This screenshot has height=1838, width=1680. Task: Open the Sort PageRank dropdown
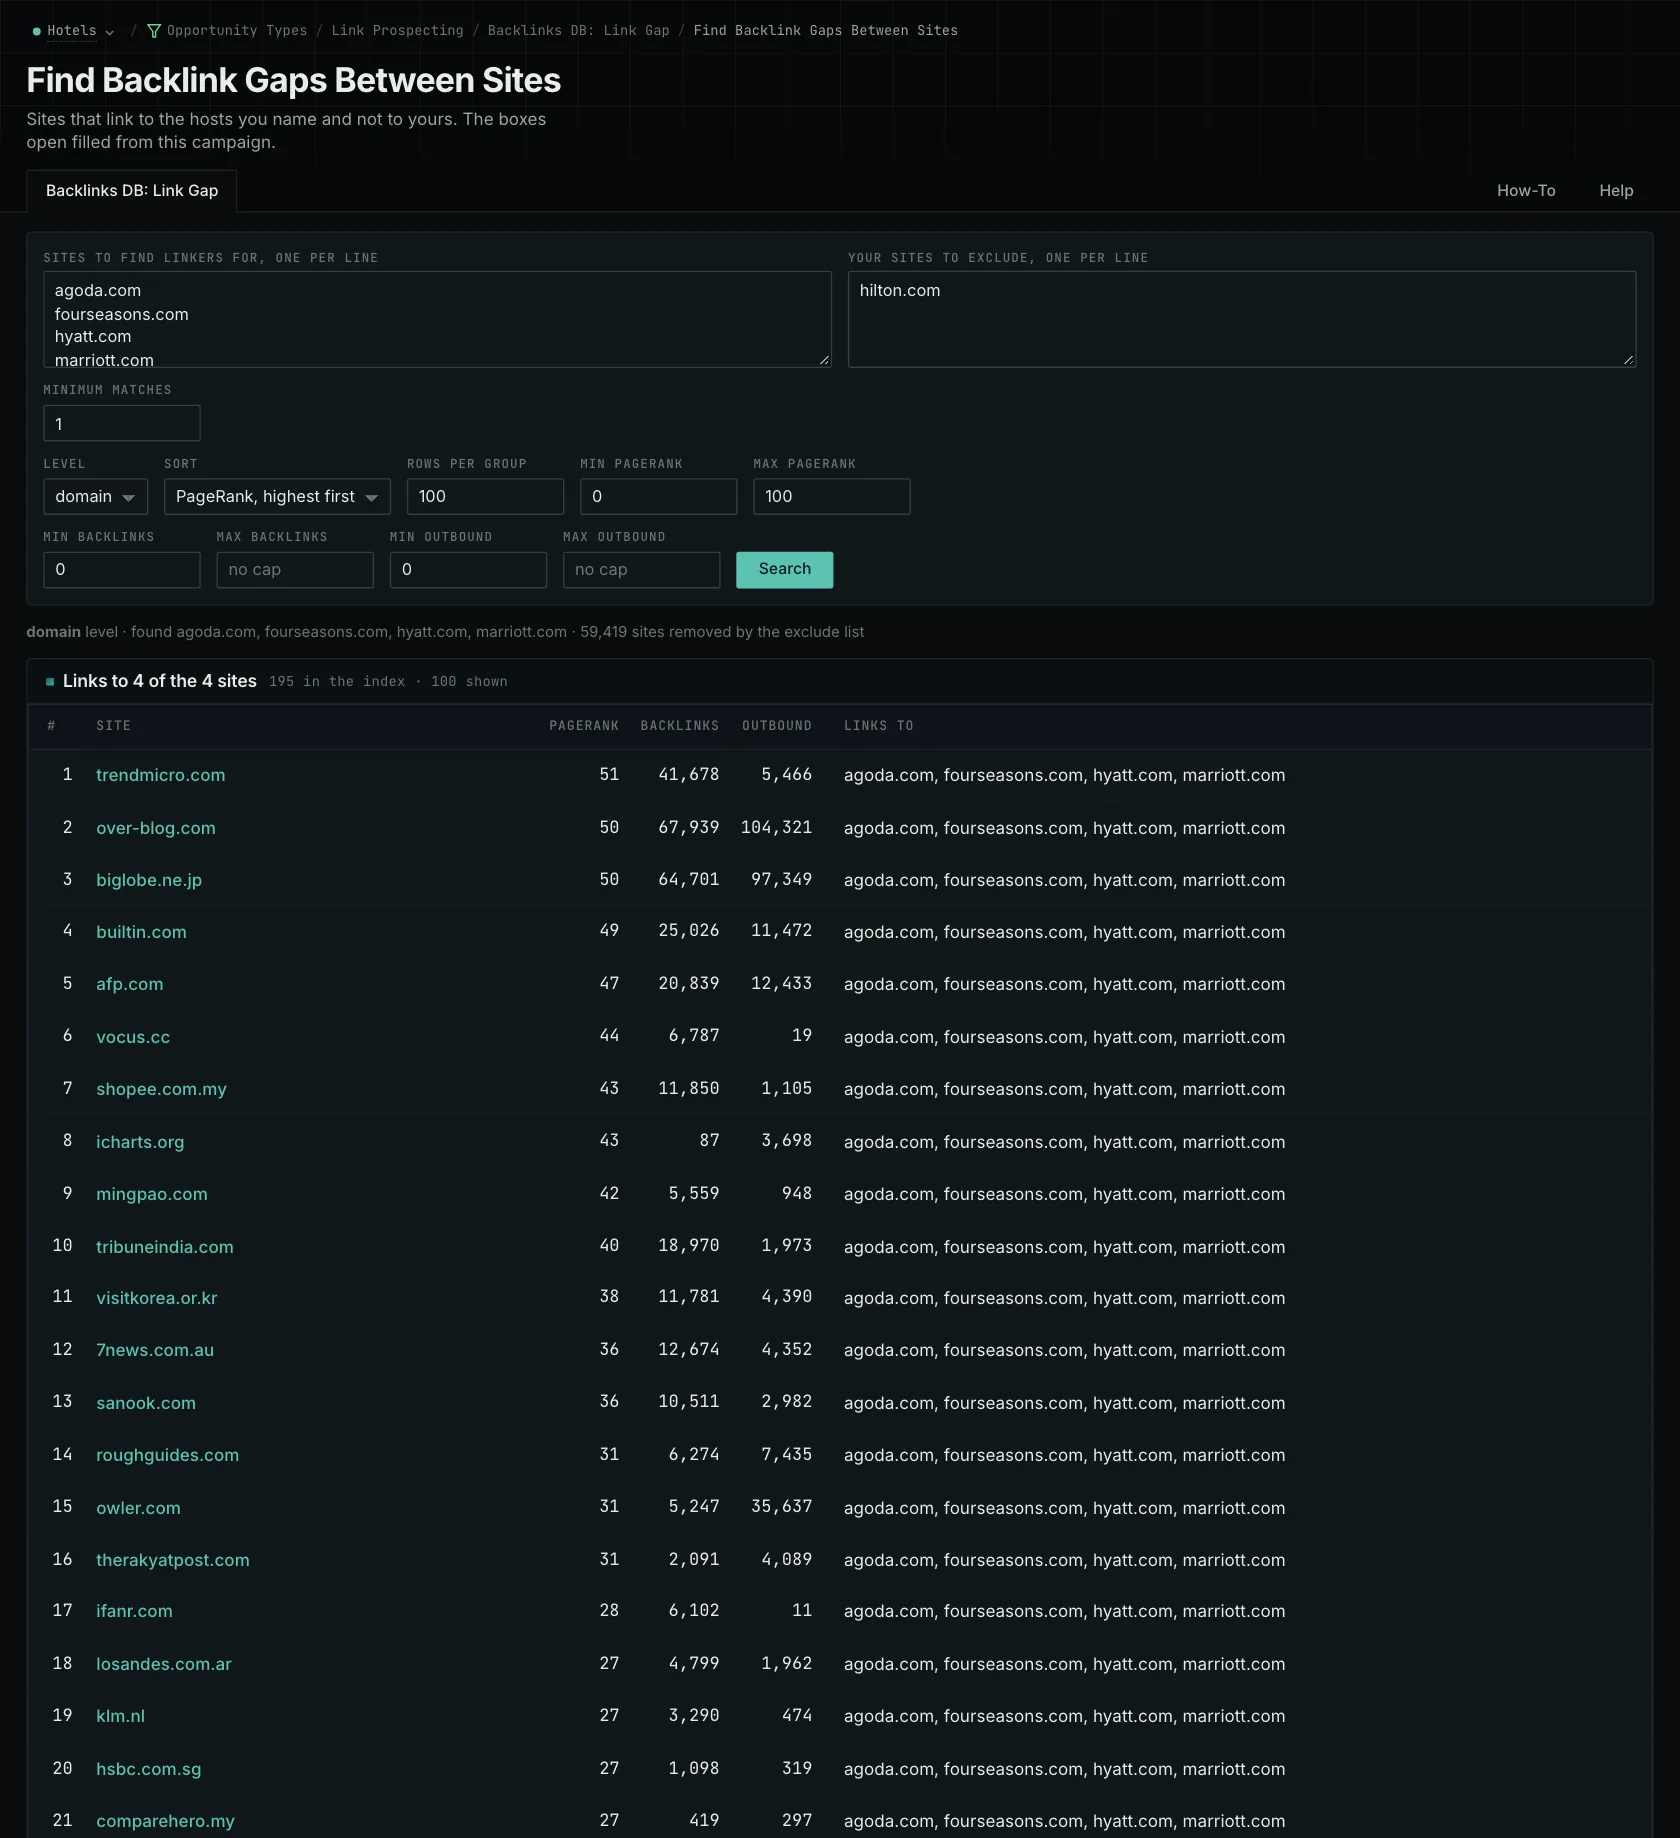[277, 497]
